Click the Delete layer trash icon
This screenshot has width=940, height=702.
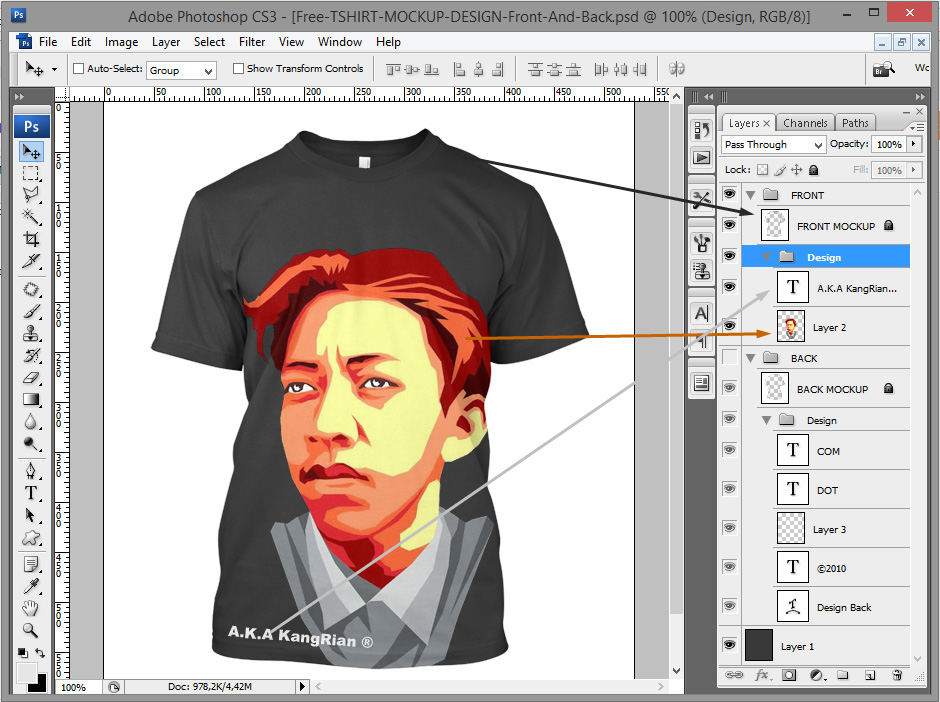click(x=897, y=675)
